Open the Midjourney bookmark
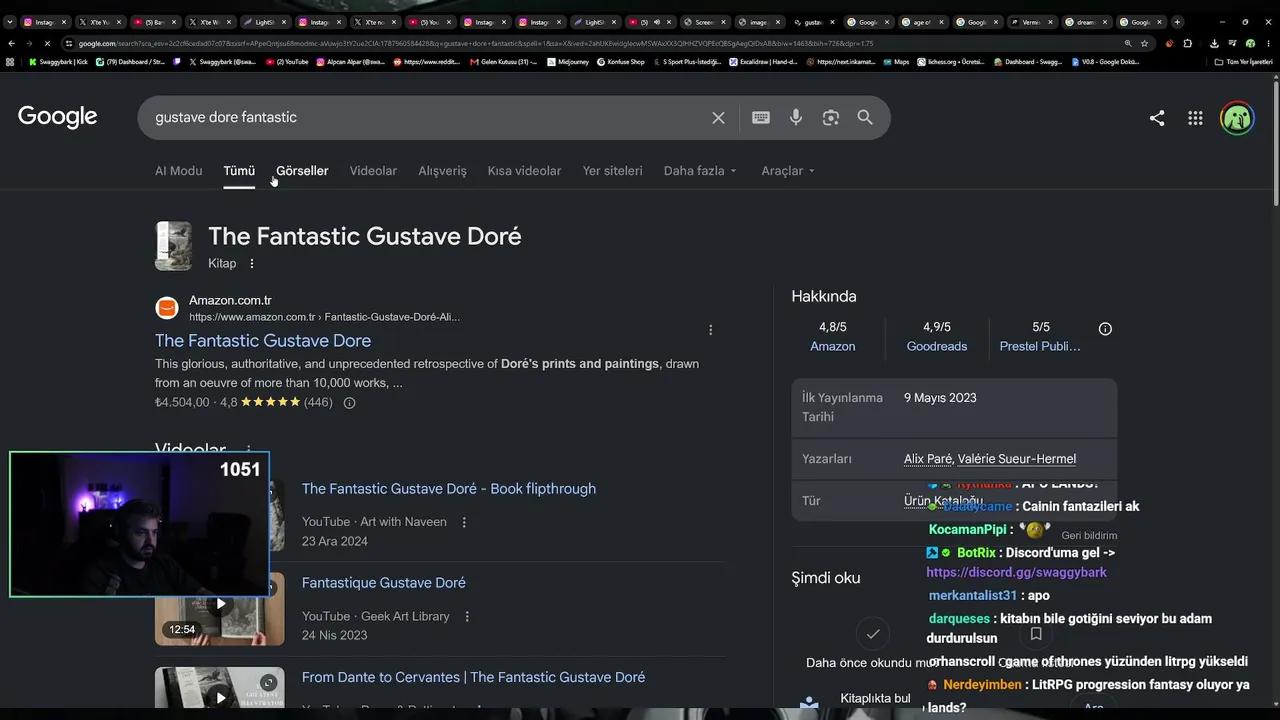1280x720 pixels. pyautogui.click(x=568, y=62)
